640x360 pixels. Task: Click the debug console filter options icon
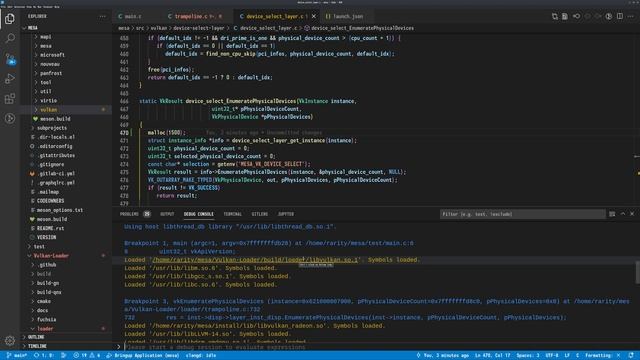pos(612,214)
